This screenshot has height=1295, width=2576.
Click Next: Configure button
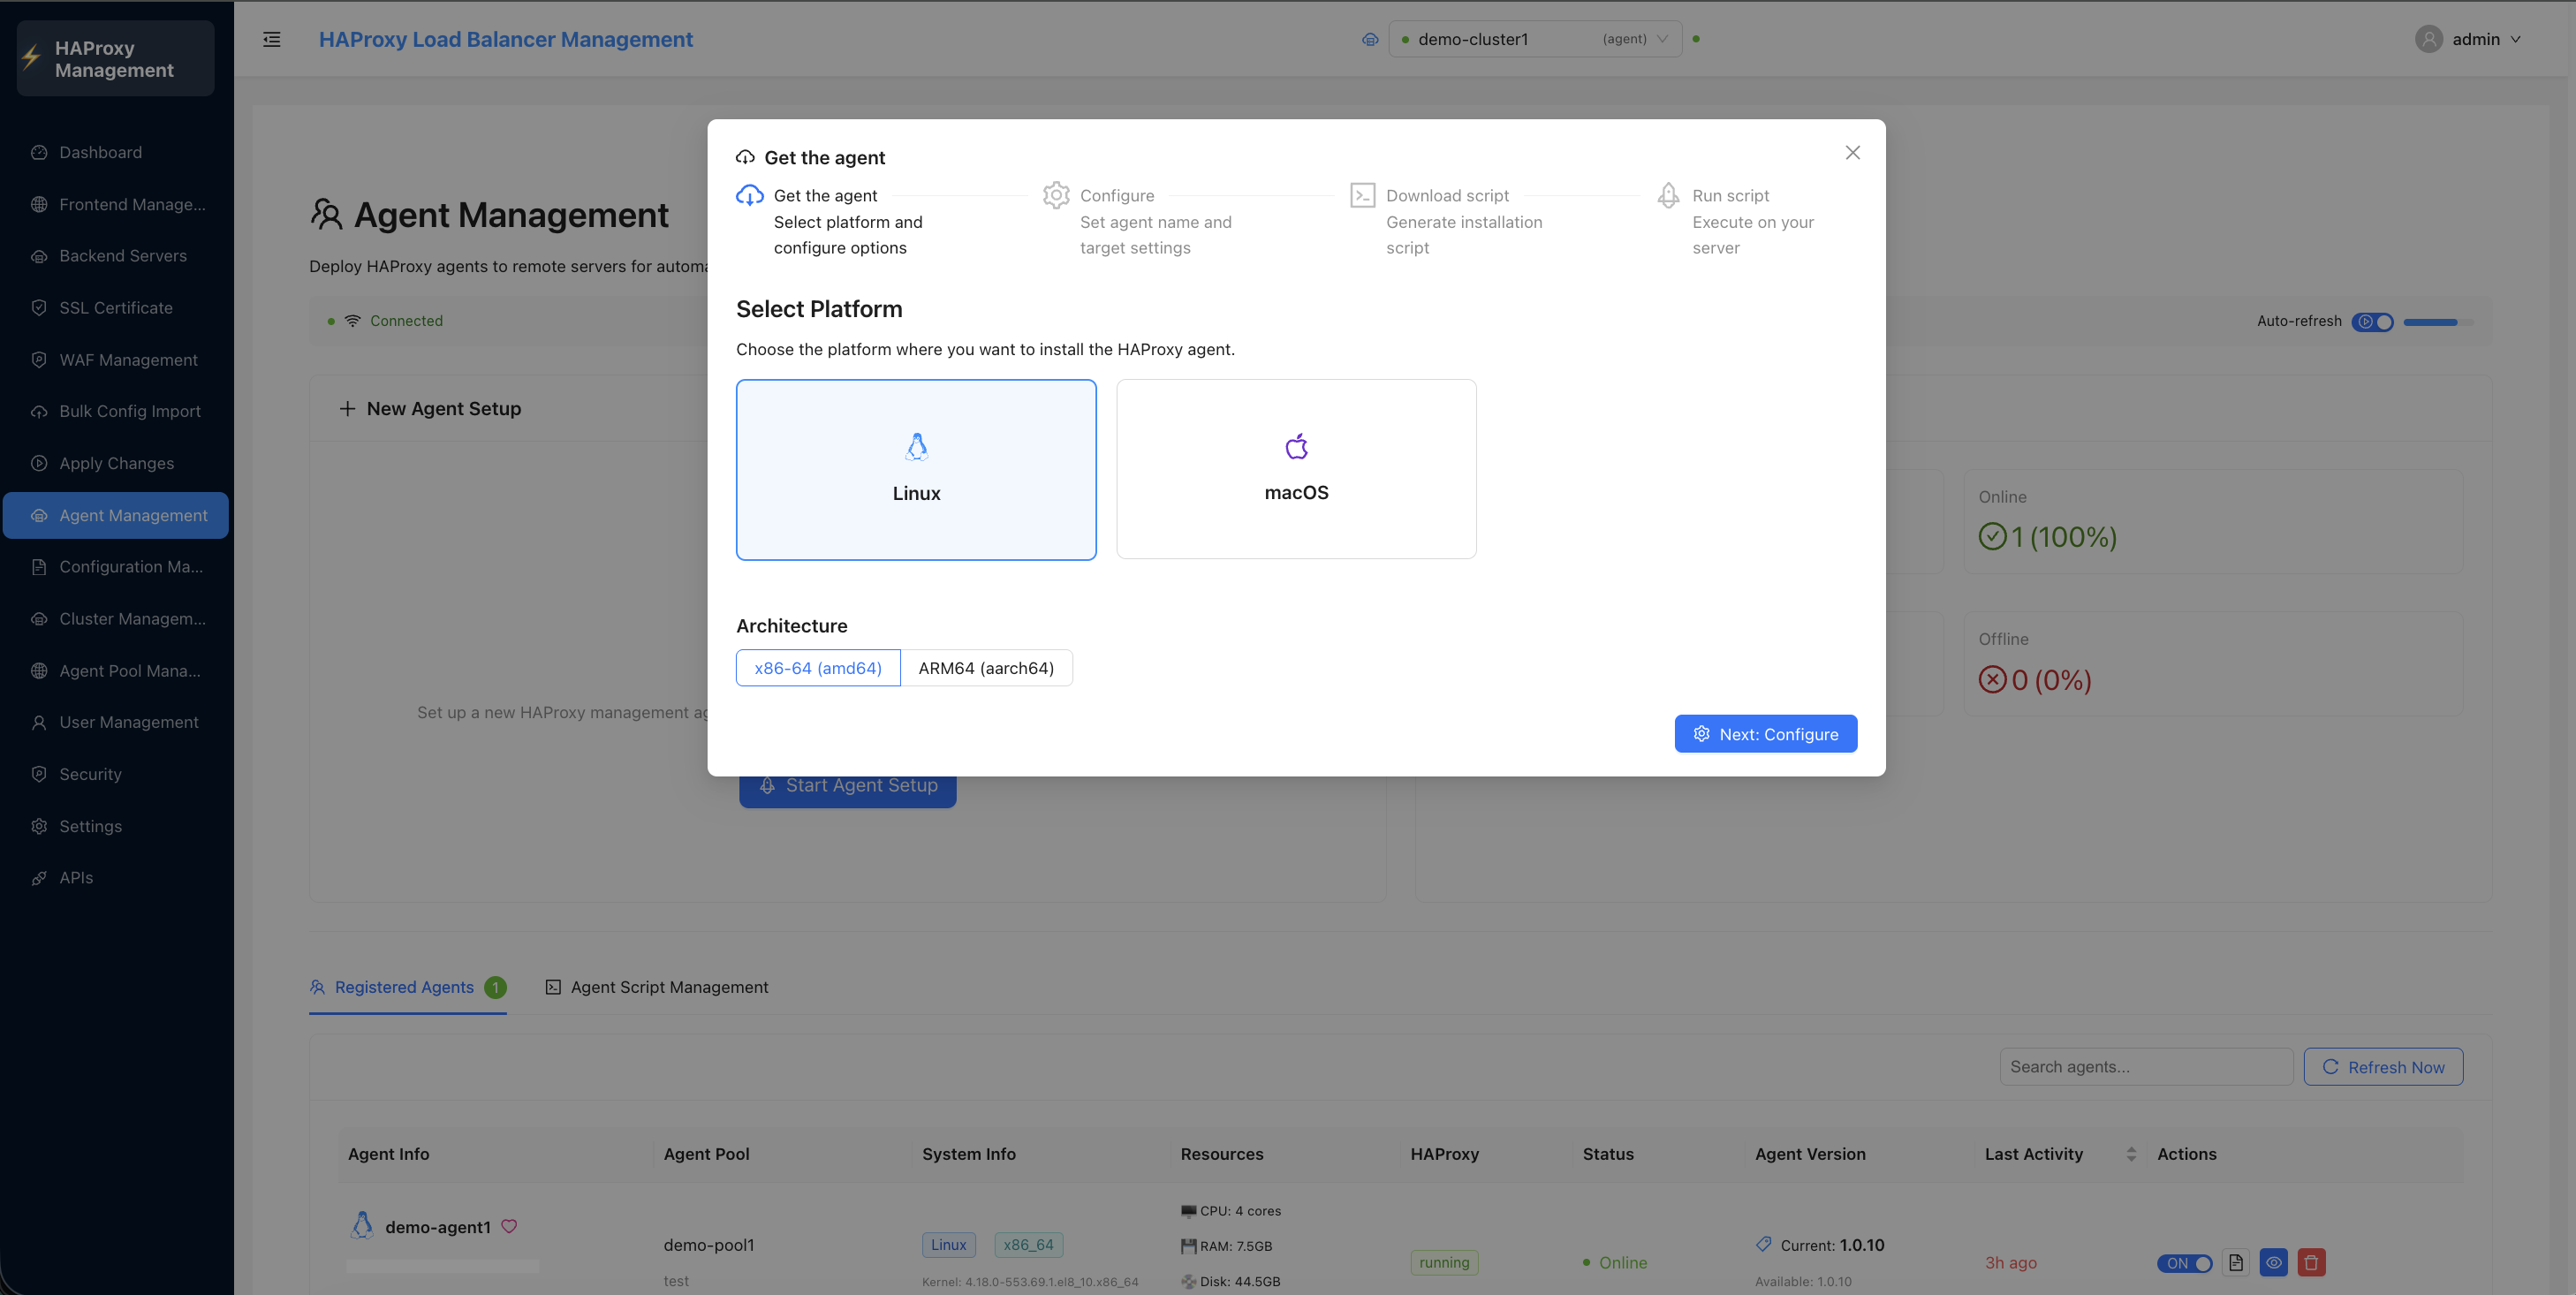coord(1766,734)
